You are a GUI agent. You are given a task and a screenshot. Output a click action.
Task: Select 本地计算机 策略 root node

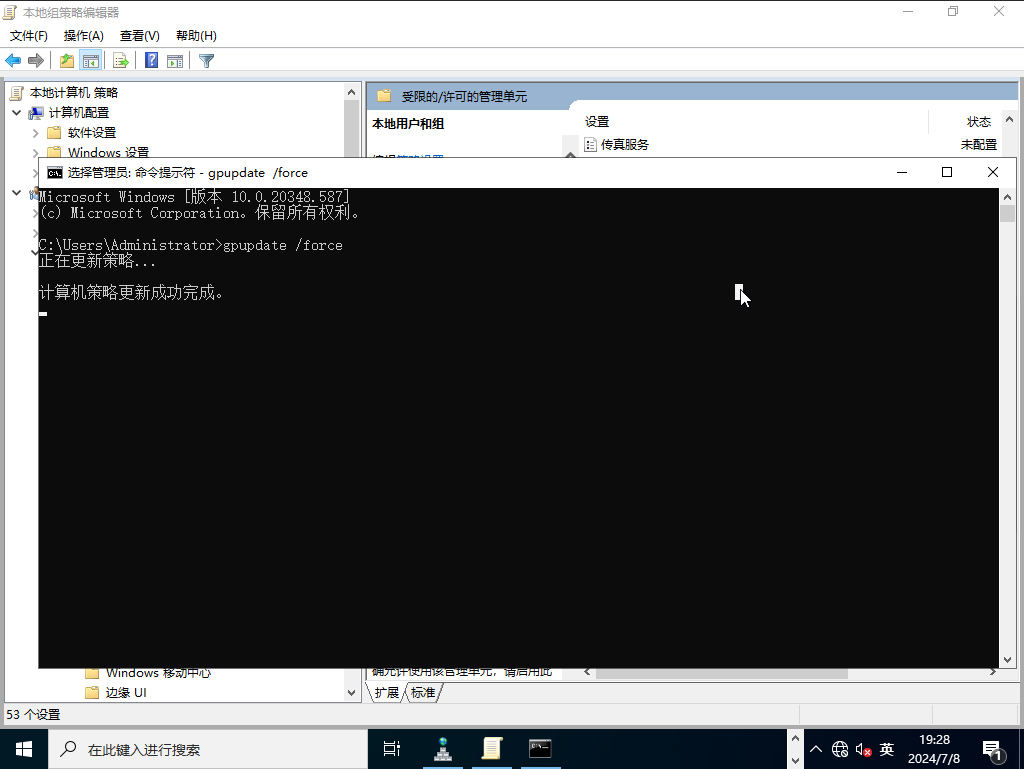click(74, 93)
